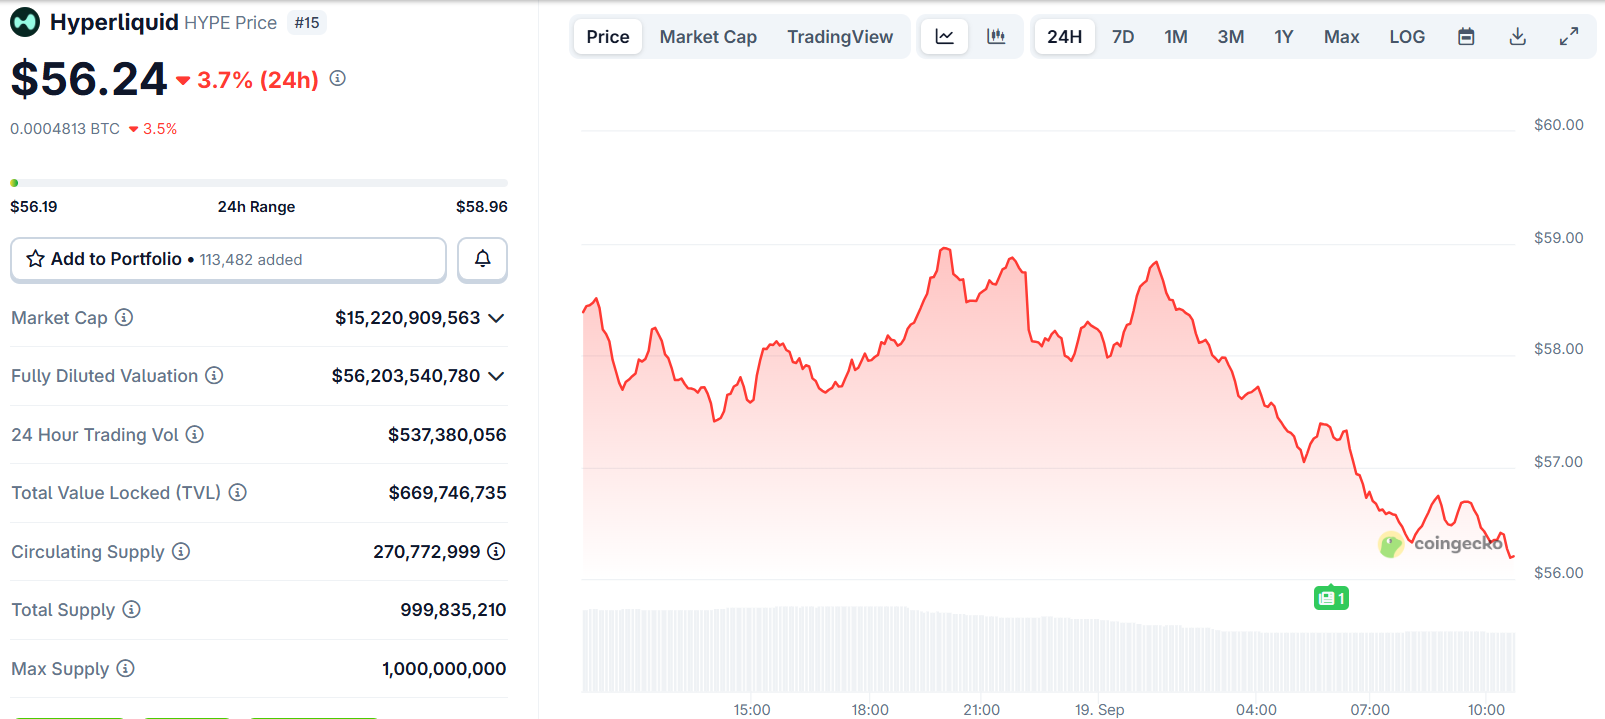Click the $58.96 range high value
This screenshot has width=1605, height=719.
[482, 207]
